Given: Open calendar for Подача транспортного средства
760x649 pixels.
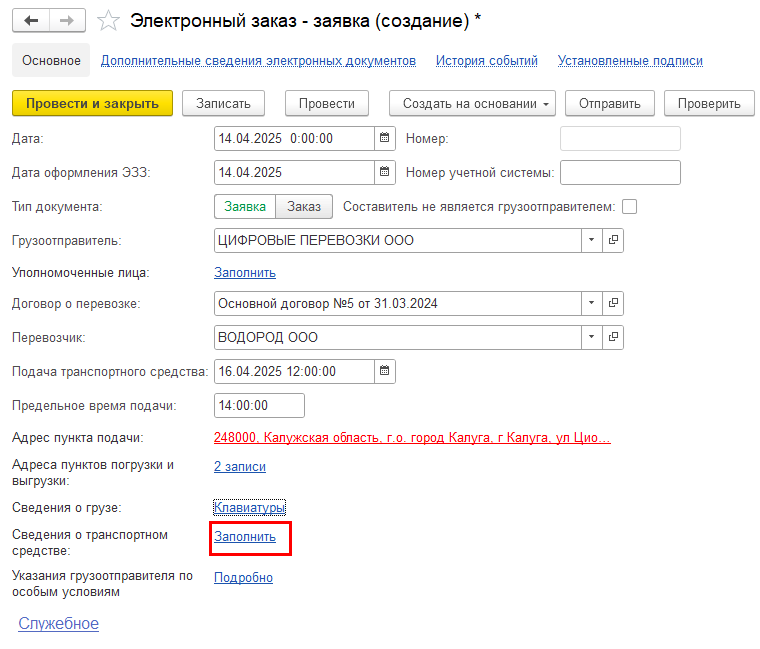Looking at the screenshot, I should tap(385, 371).
